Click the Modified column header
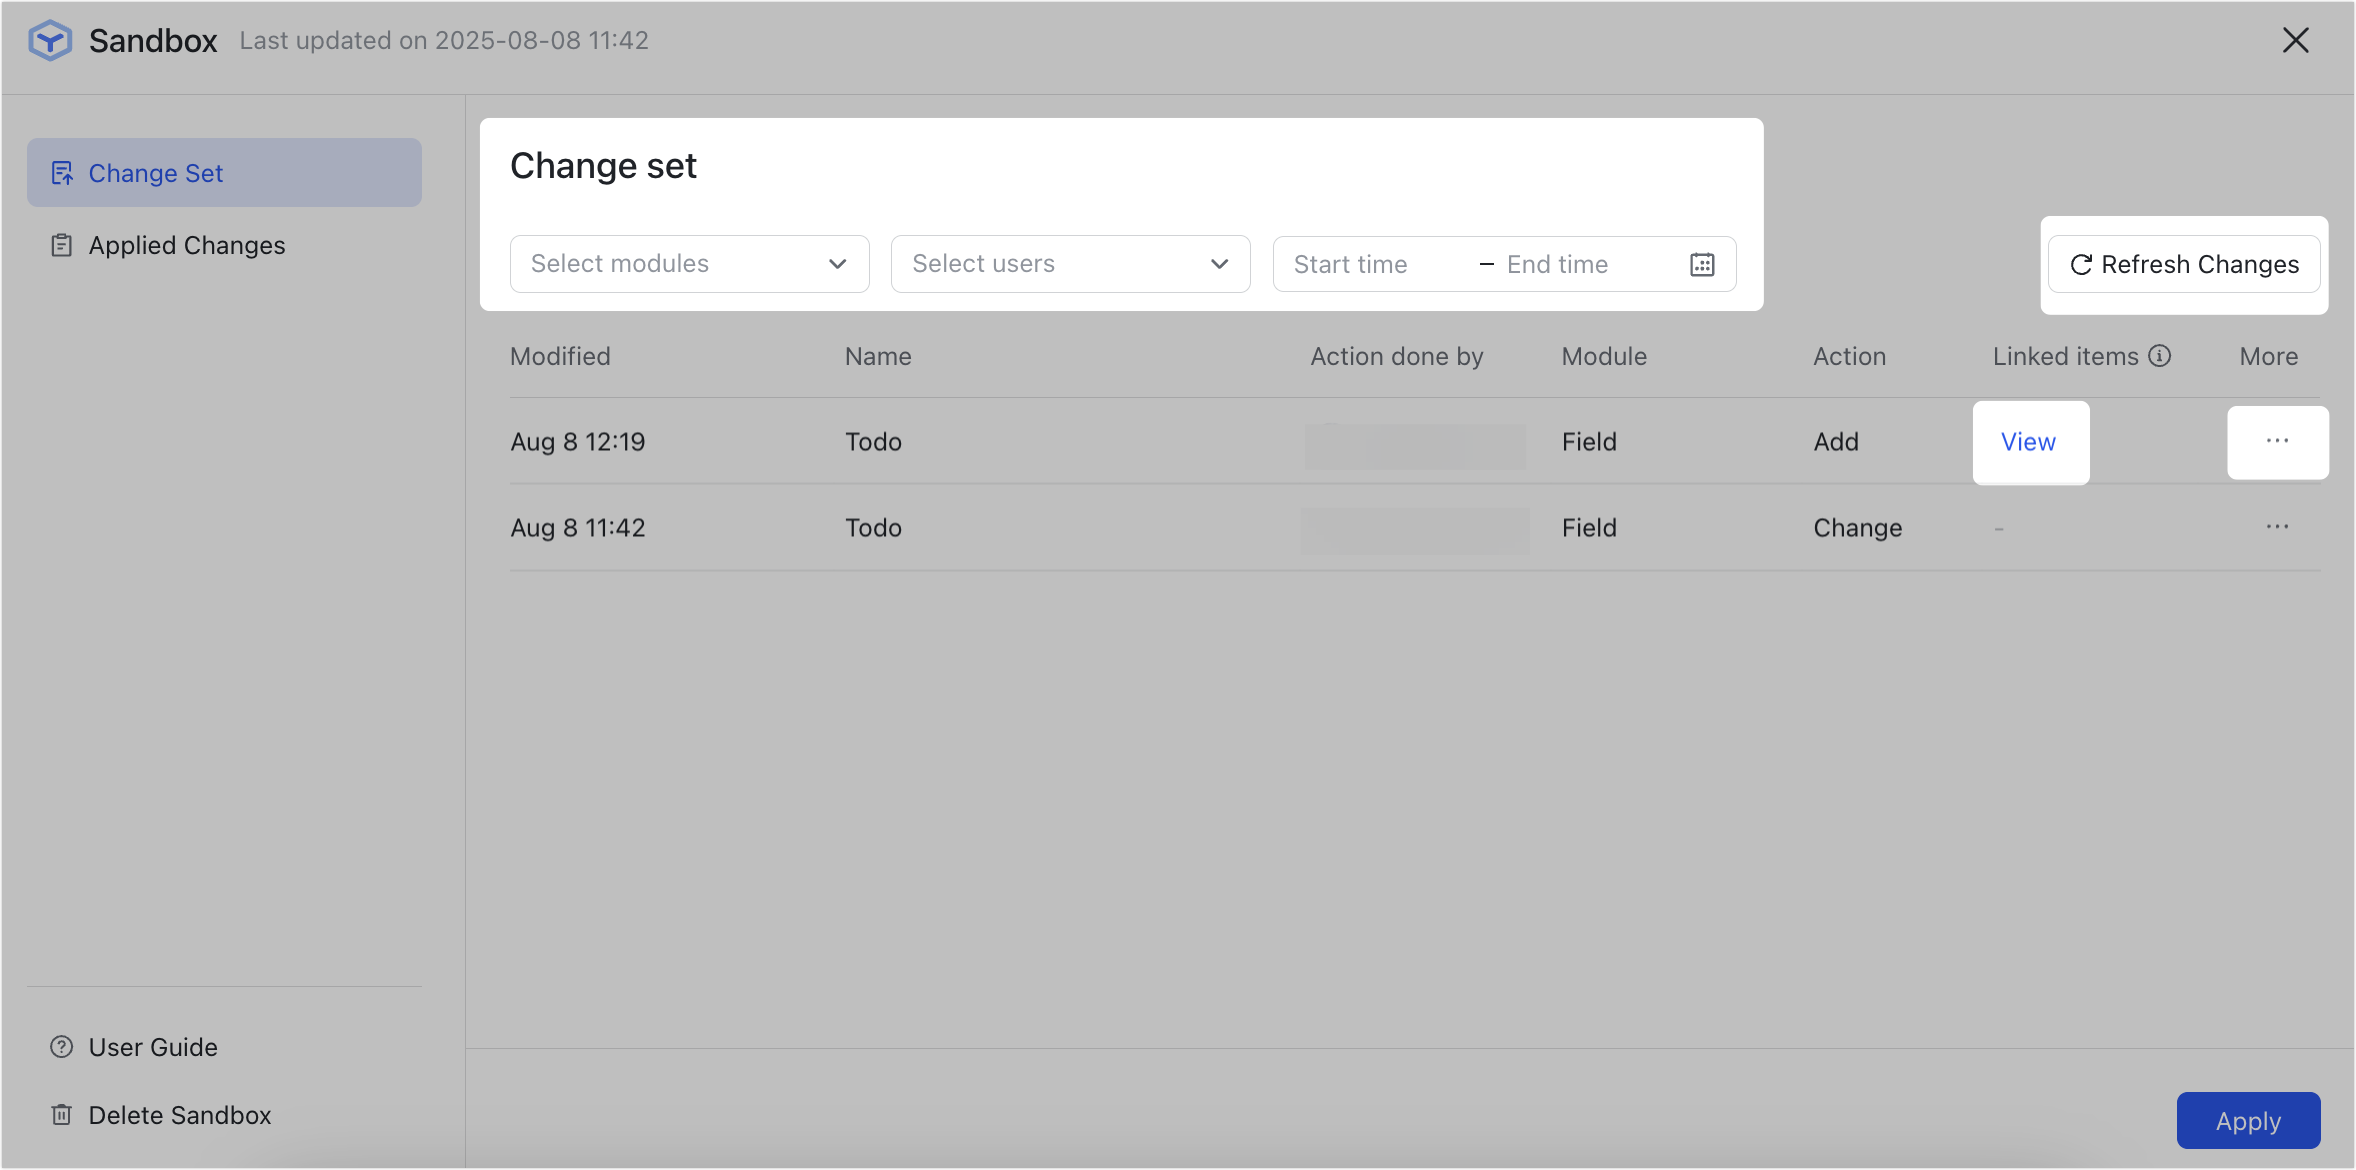Screen dimensions: 2356x1170 [x=560, y=356]
